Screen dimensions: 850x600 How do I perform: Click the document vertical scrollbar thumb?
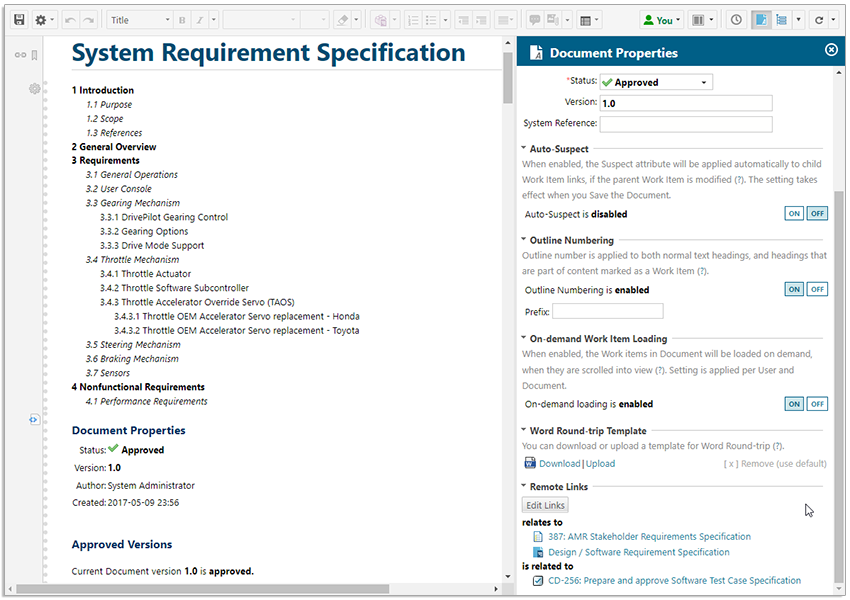pyautogui.click(x=507, y=78)
